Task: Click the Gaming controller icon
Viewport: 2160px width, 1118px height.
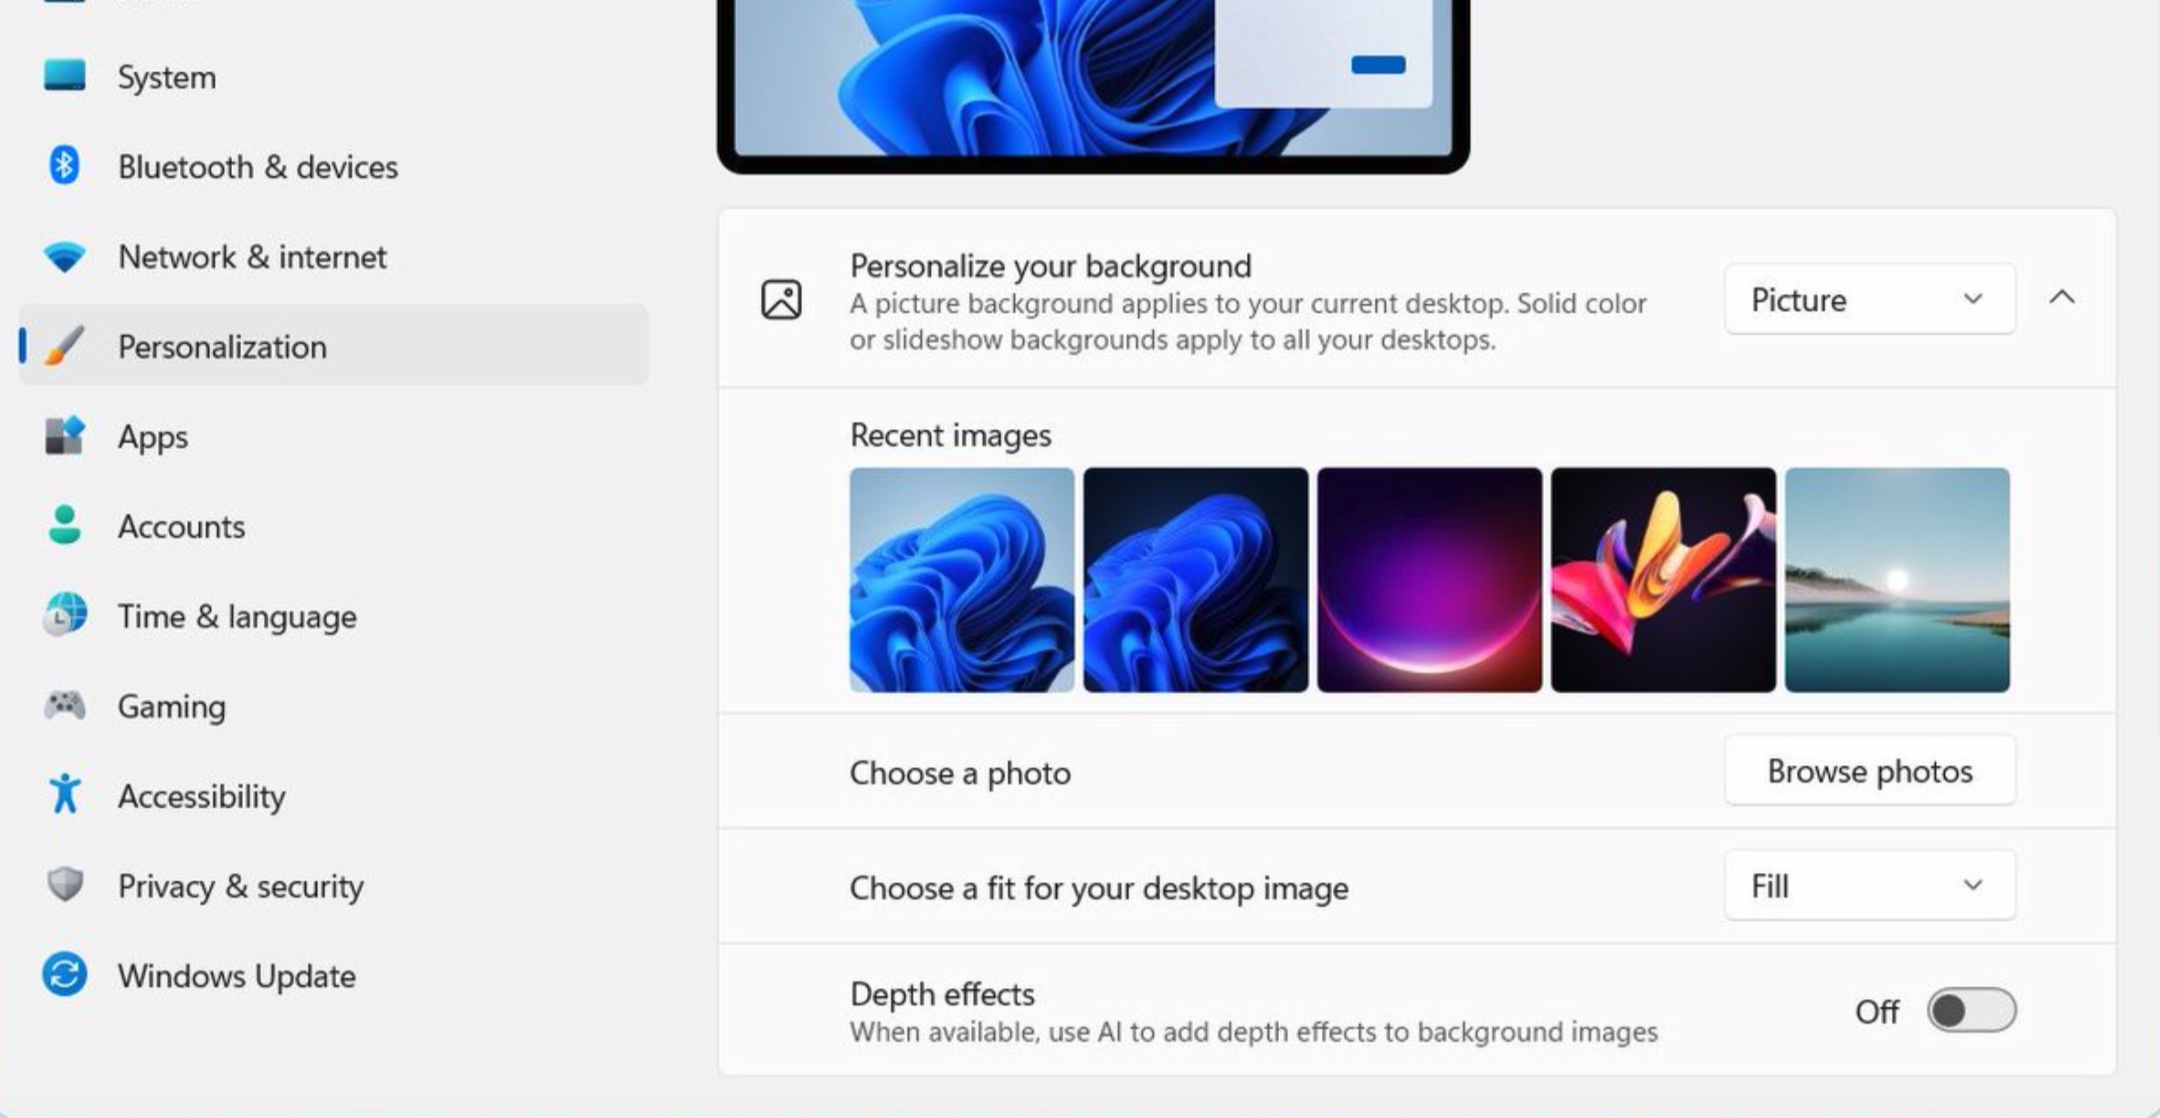Action: point(65,705)
